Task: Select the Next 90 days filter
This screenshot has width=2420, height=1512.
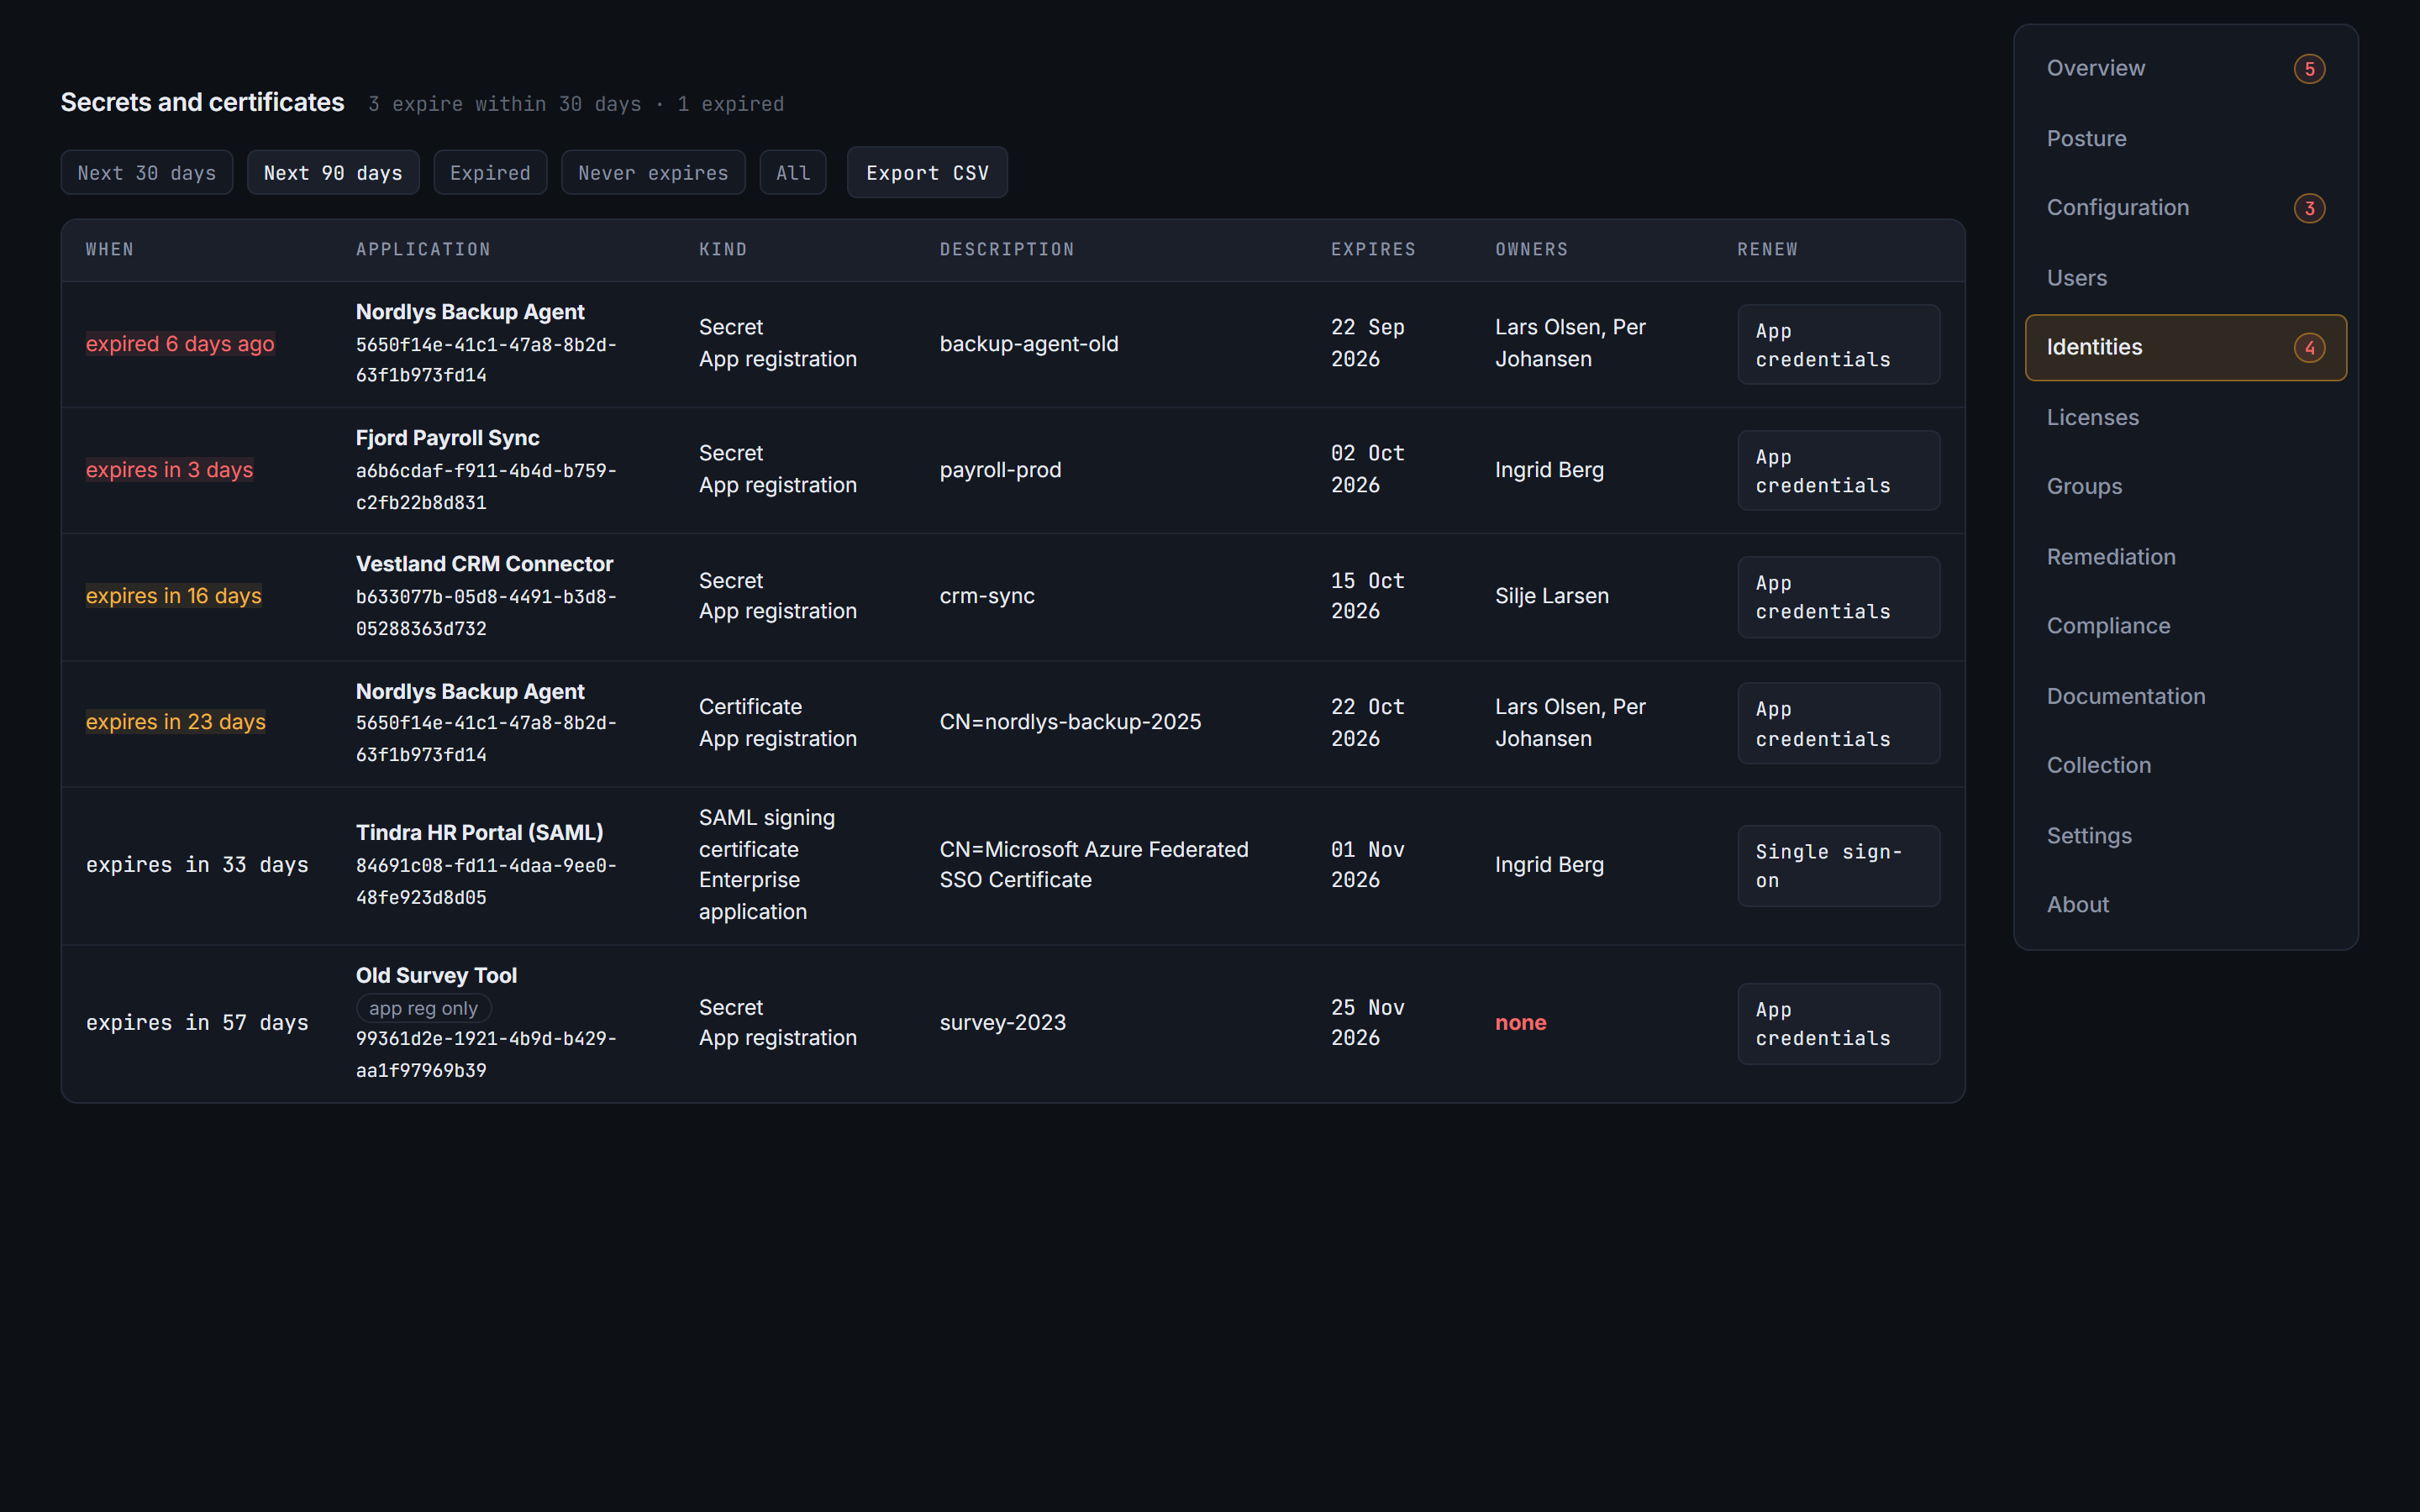Action: click(x=333, y=173)
